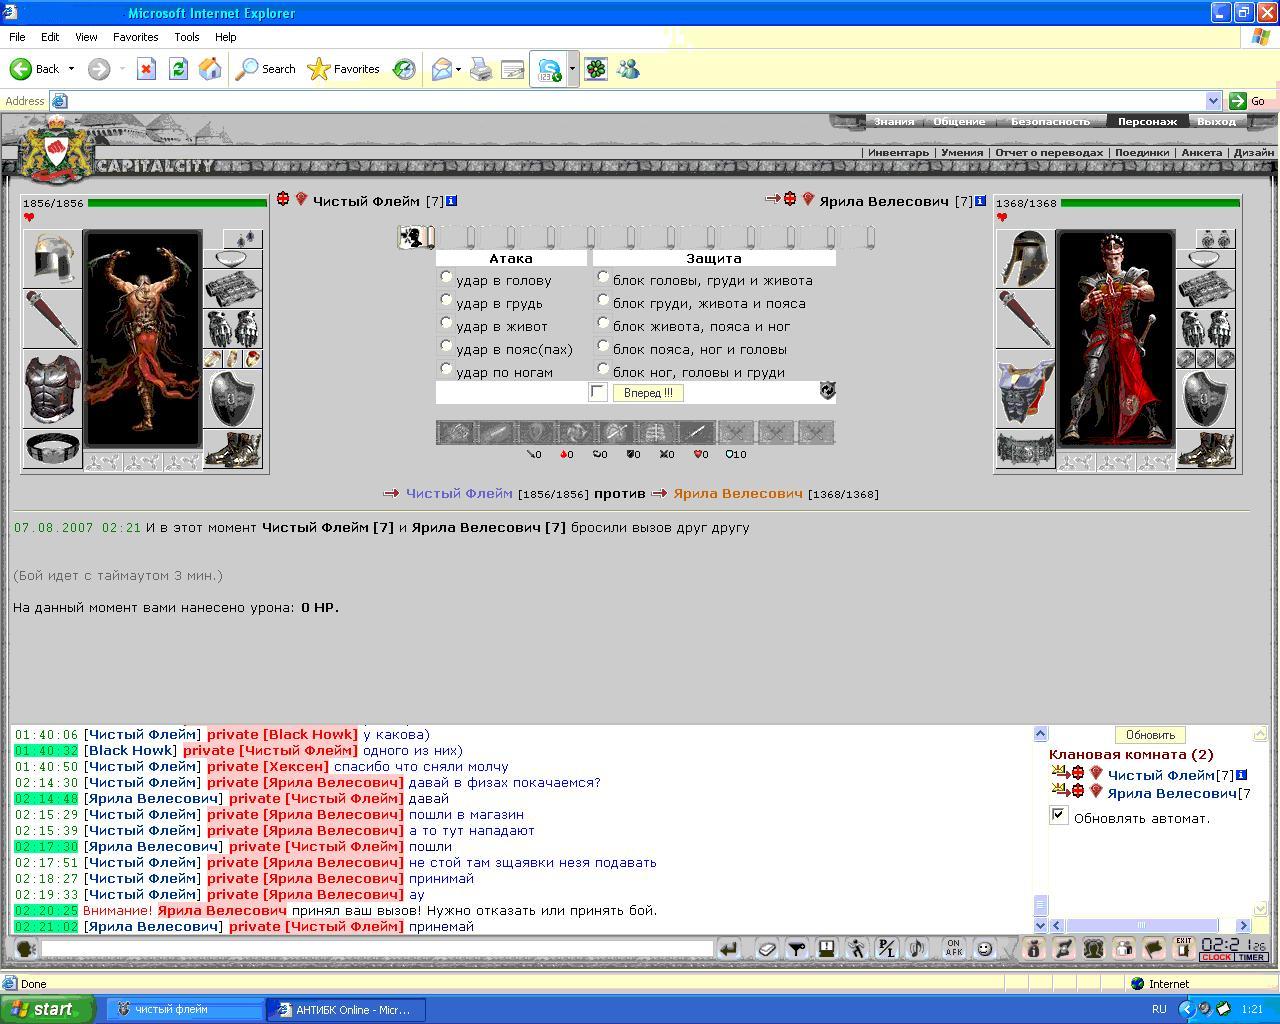Click Windows Start button

[x=48, y=1009]
